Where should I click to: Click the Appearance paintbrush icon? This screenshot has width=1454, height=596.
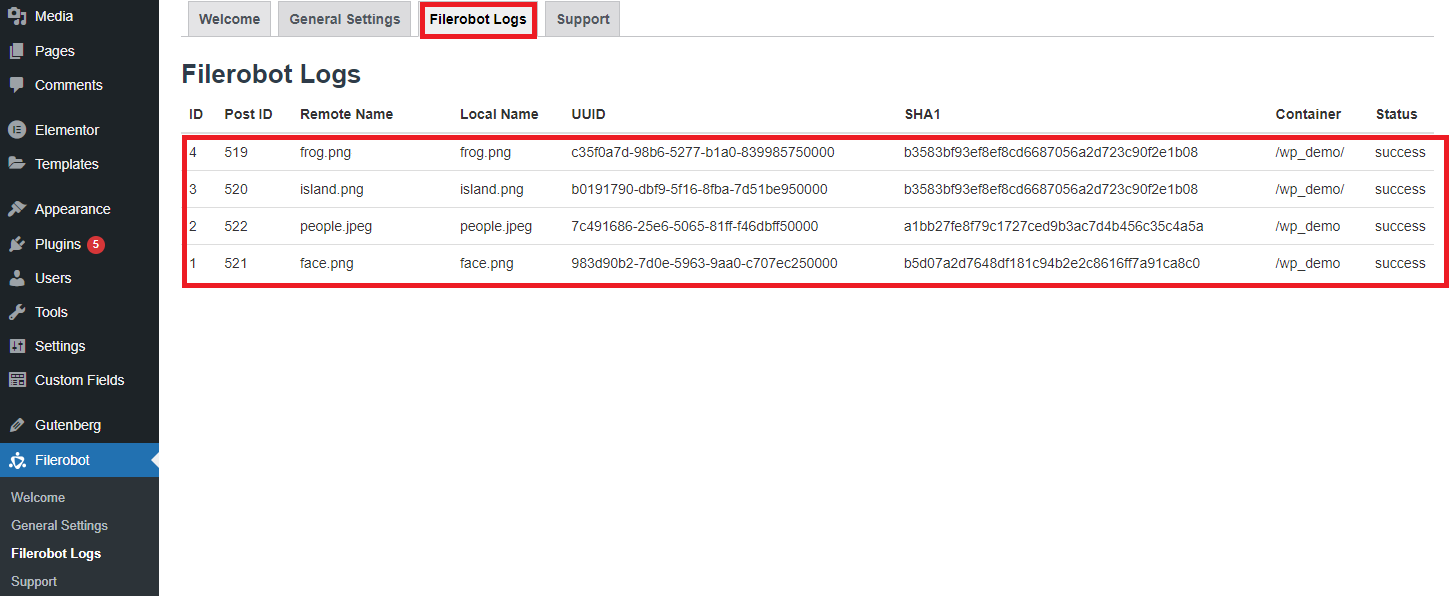(x=17, y=209)
